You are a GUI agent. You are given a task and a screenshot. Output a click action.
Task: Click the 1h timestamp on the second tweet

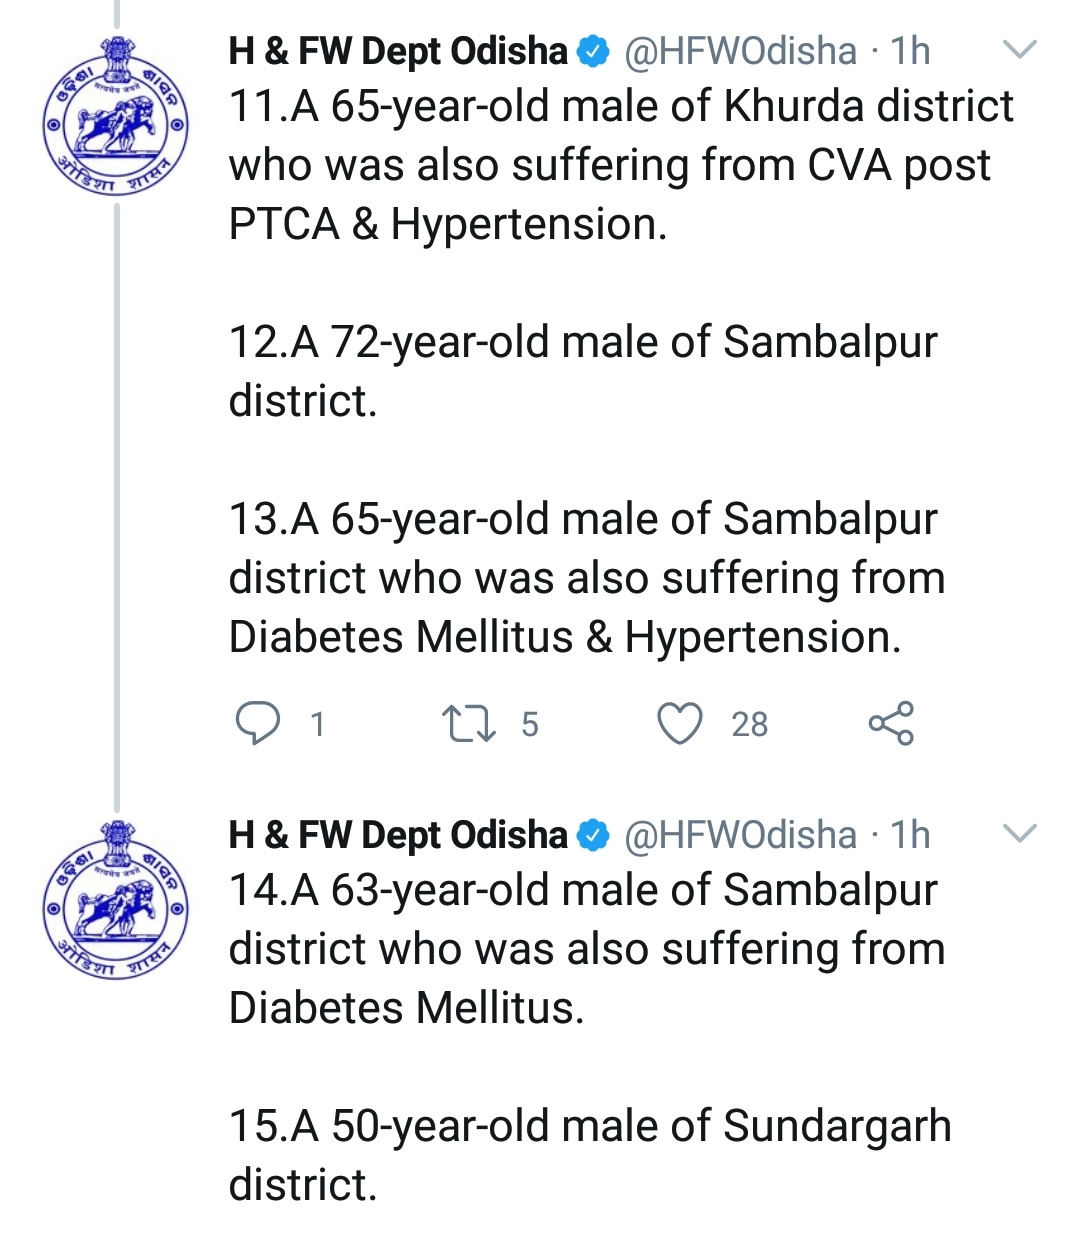tap(910, 835)
